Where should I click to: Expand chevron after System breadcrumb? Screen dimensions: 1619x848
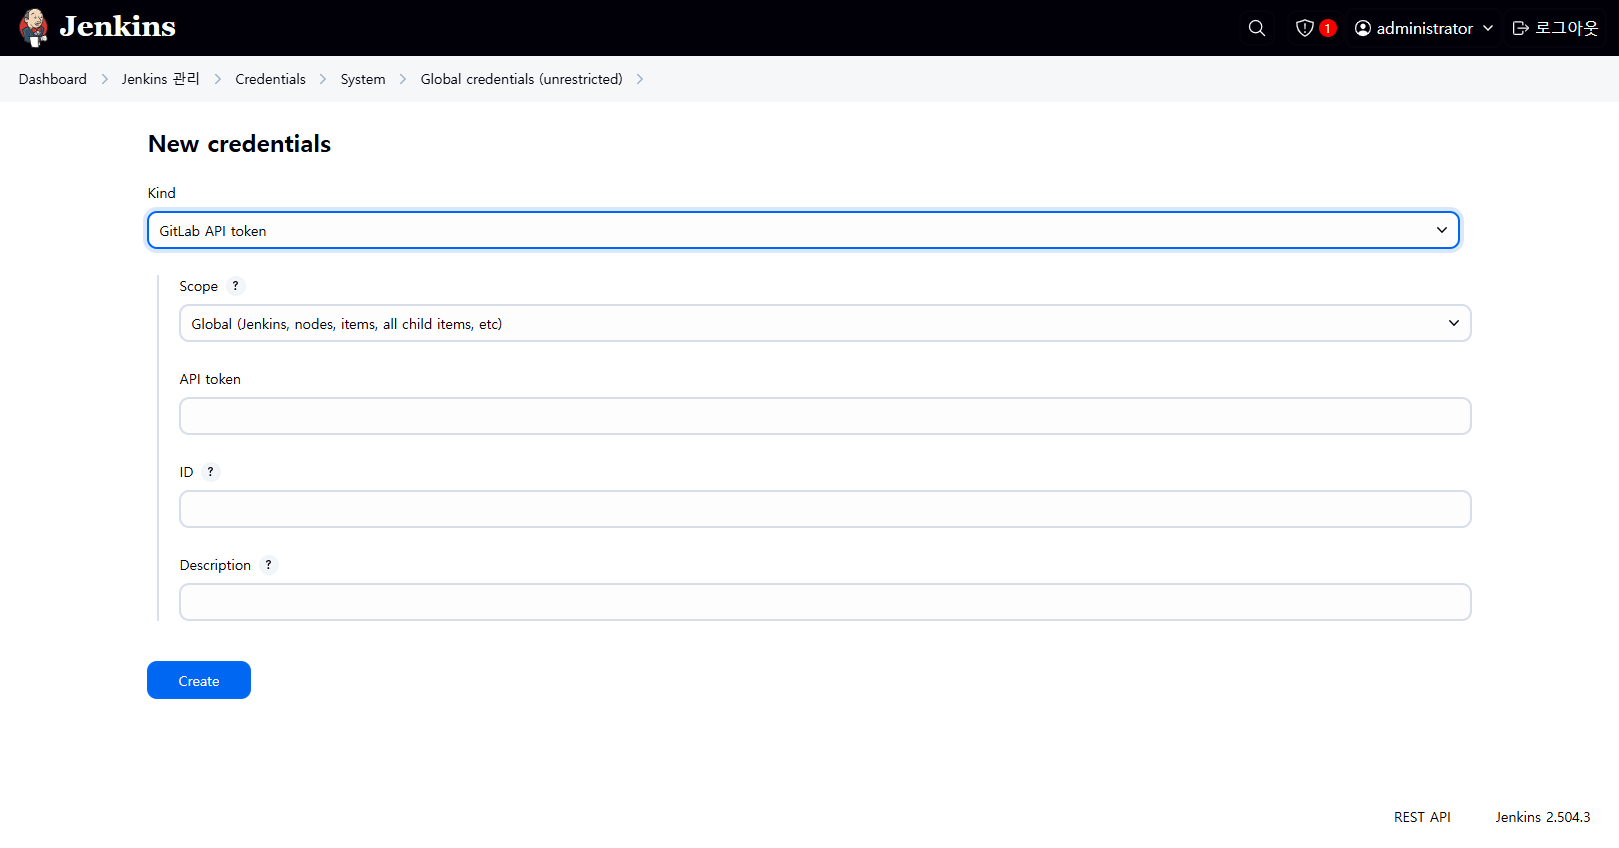tap(403, 79)
